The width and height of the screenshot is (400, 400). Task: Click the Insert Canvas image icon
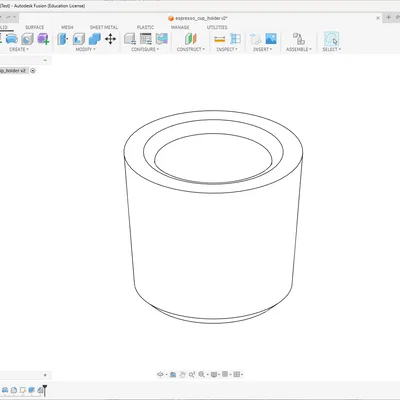pyautogui.click(x=271, y=39)
